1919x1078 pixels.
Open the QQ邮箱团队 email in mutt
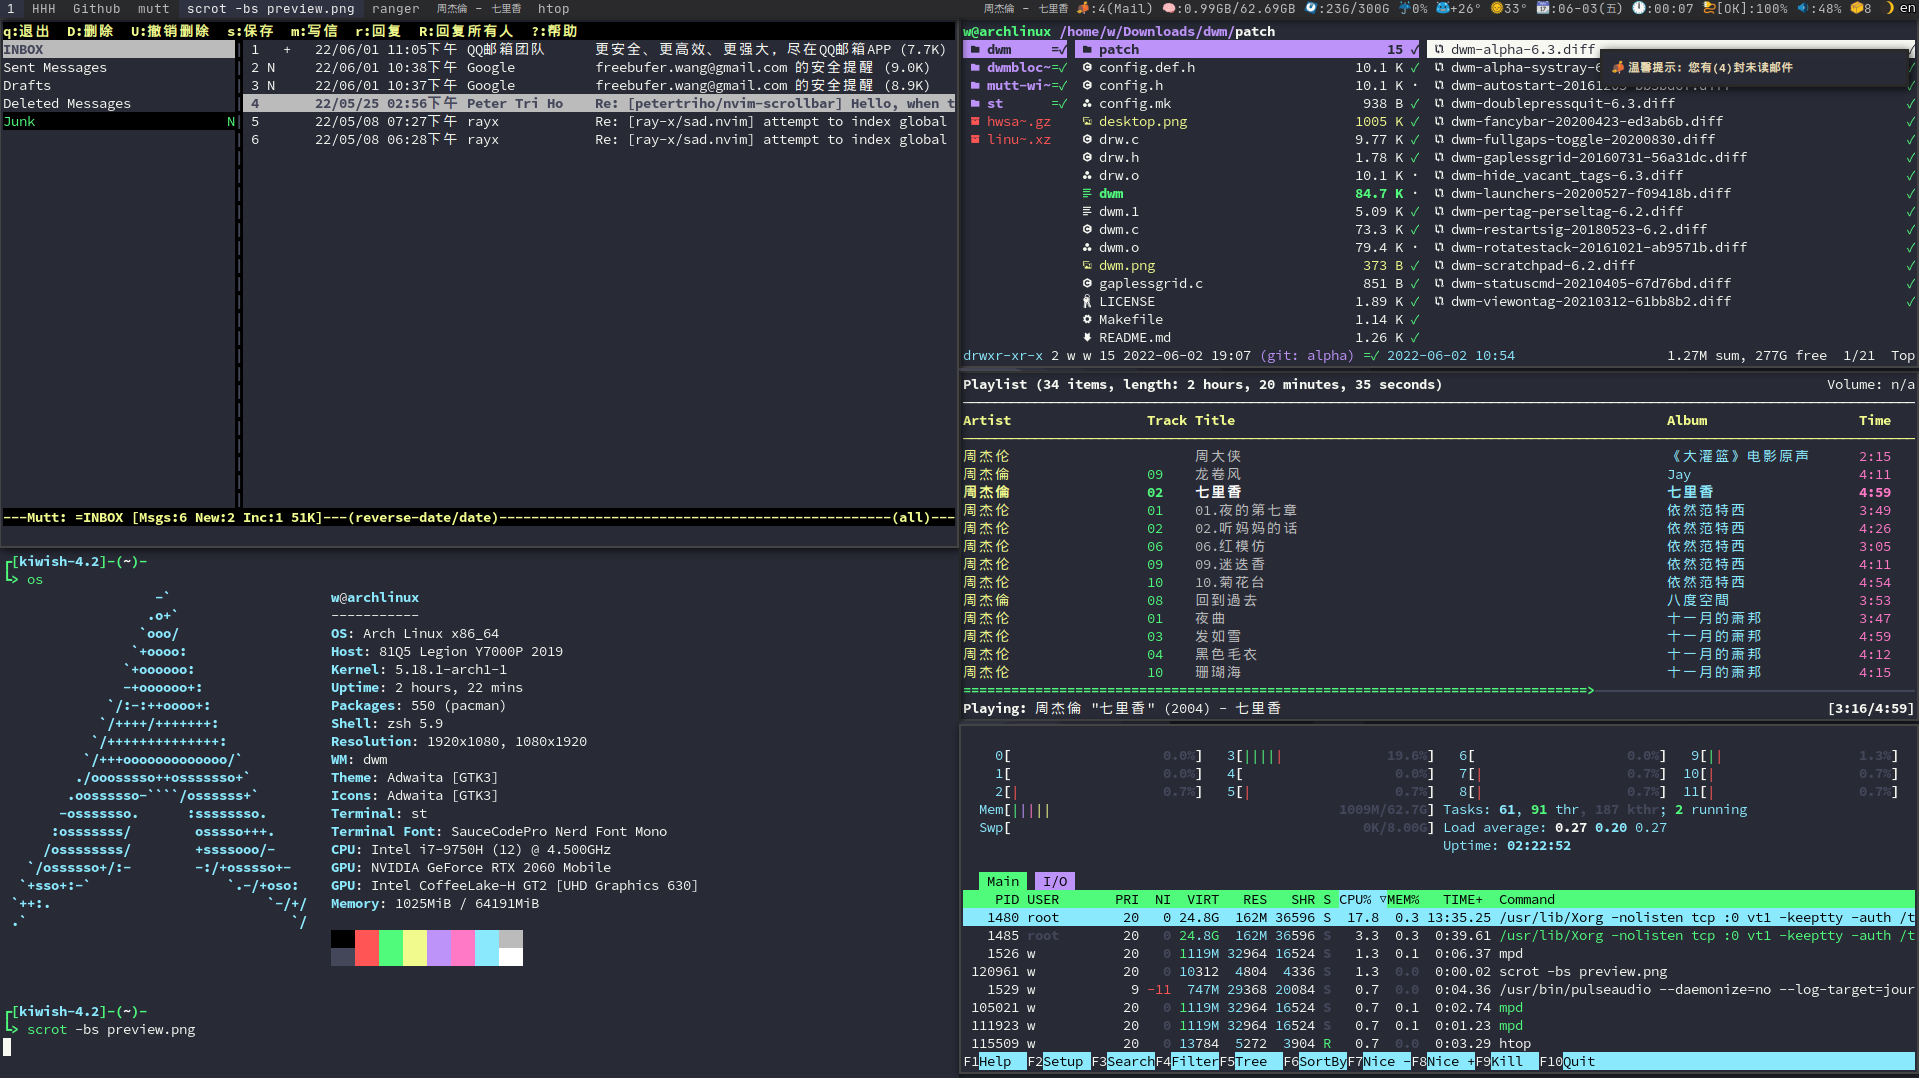tap(599, 49)
